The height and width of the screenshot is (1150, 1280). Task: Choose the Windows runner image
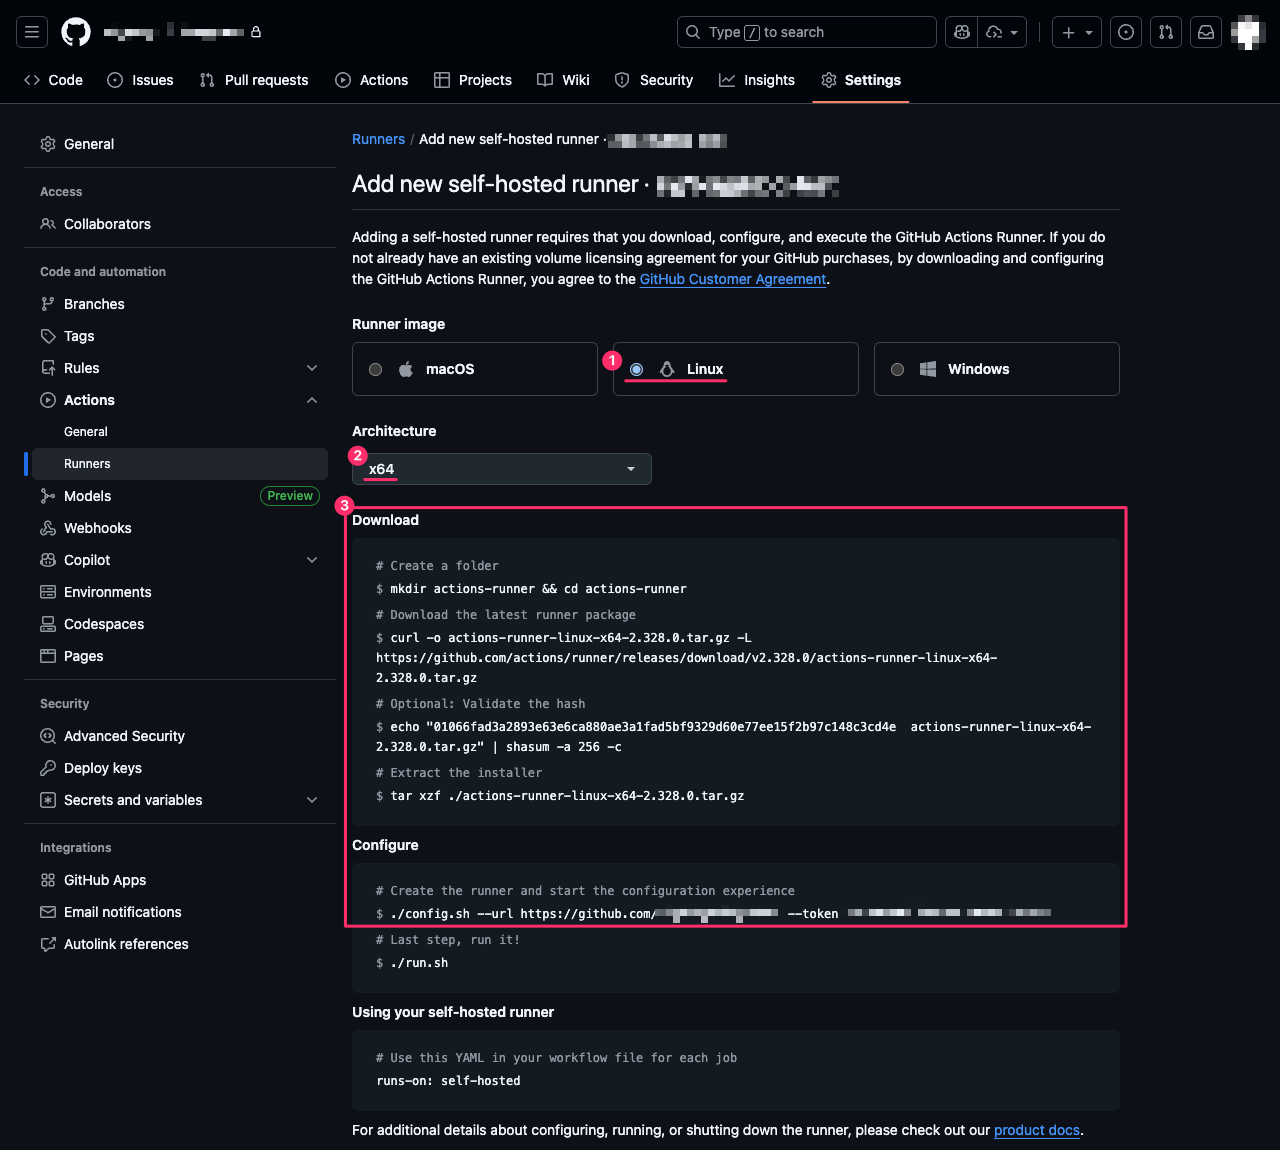pos(898,369)
